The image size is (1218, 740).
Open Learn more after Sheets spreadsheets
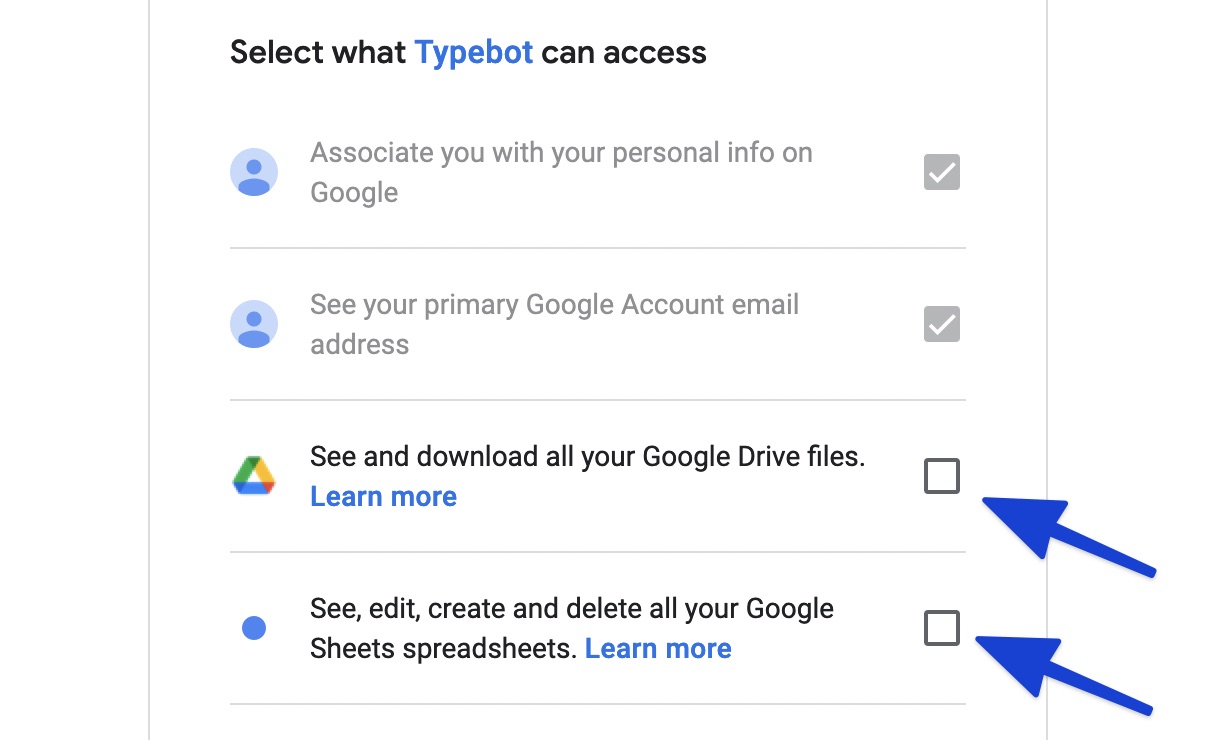[658, 649]
